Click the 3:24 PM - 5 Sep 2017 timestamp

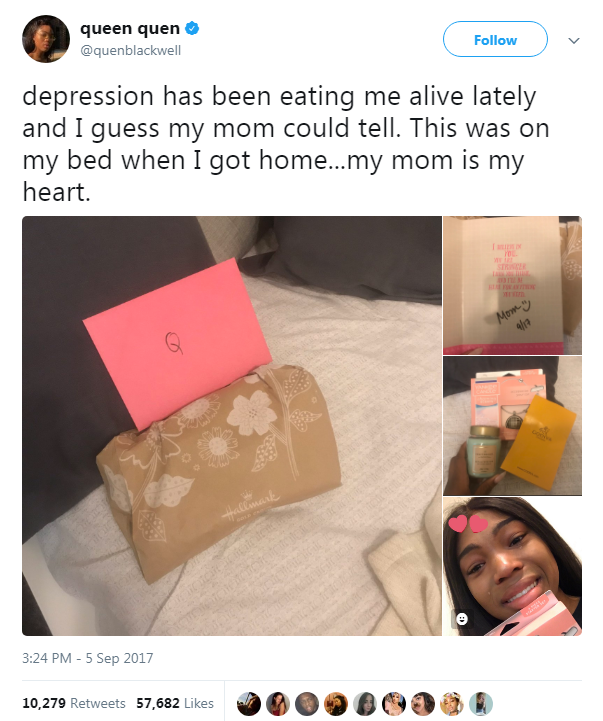87,658
